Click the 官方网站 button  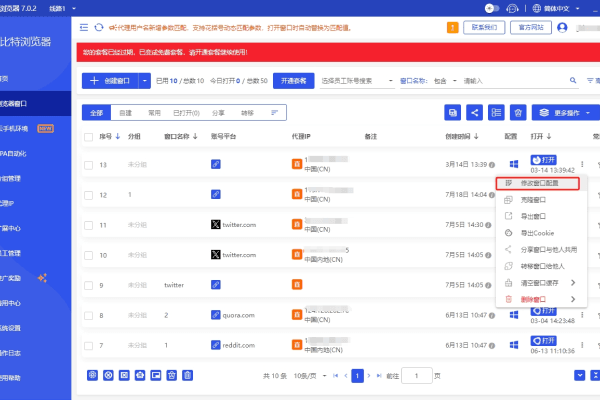531,28
